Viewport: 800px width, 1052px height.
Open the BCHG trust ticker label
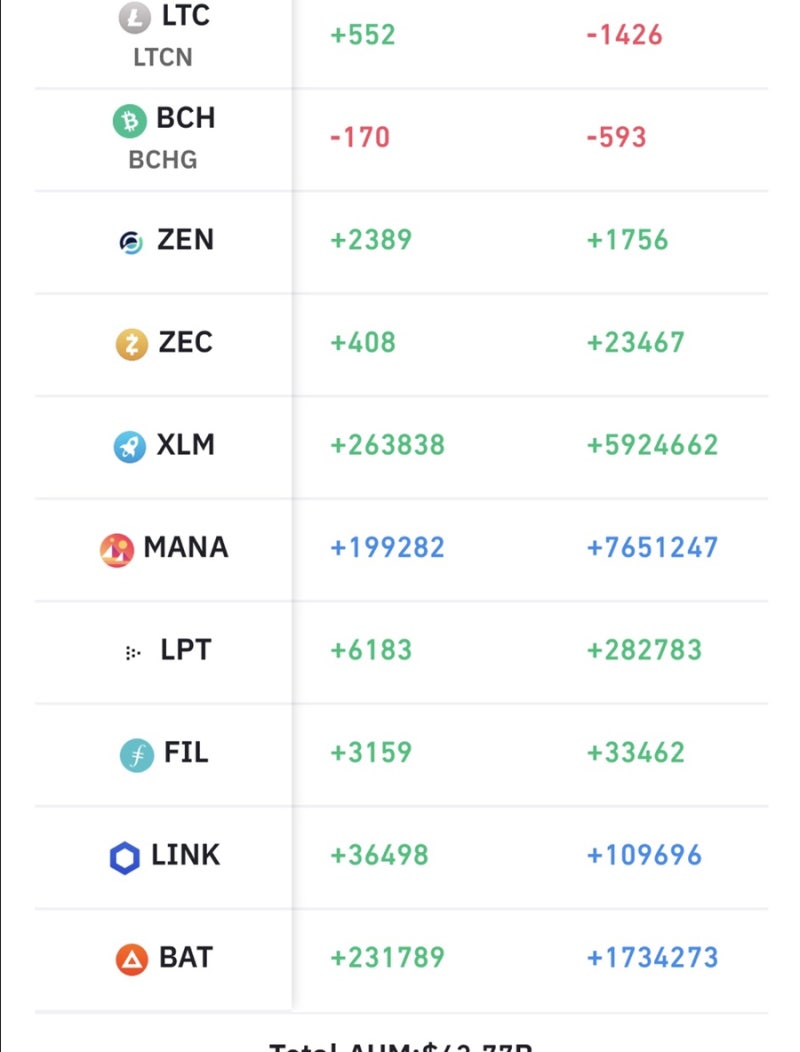click(x=162, y=160)
